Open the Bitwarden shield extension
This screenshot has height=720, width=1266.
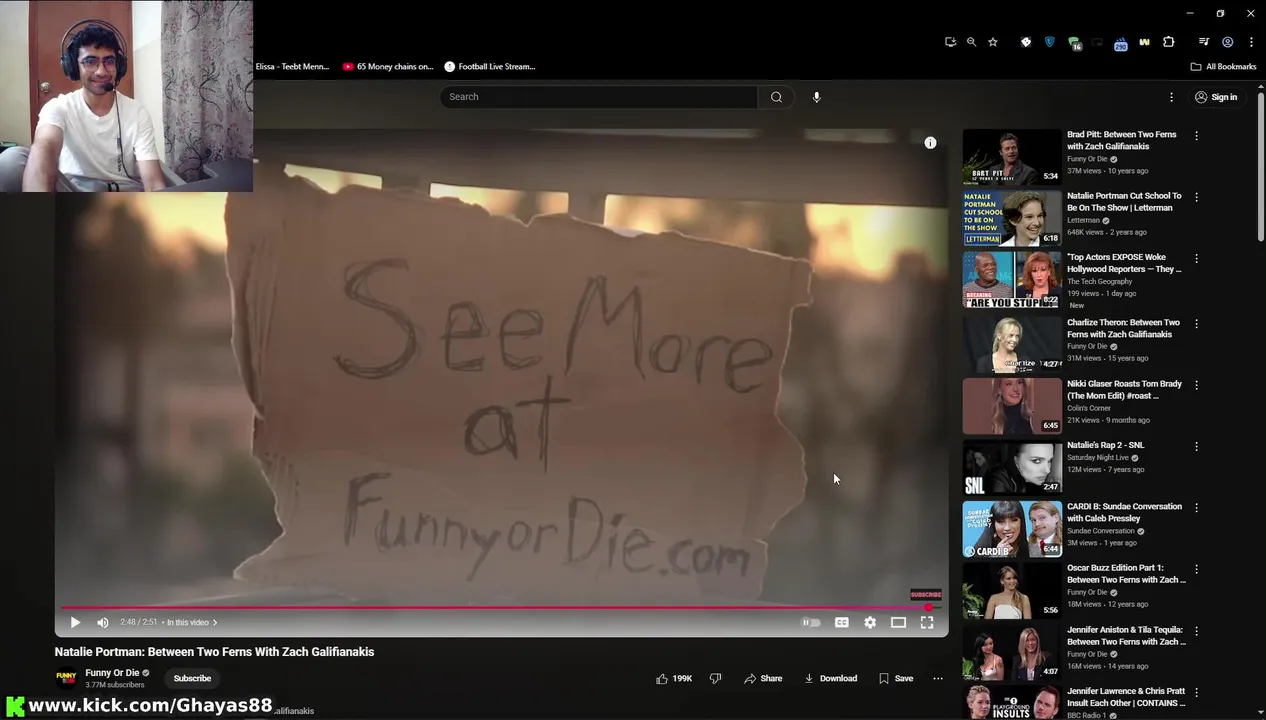[x=1049, y=42]
